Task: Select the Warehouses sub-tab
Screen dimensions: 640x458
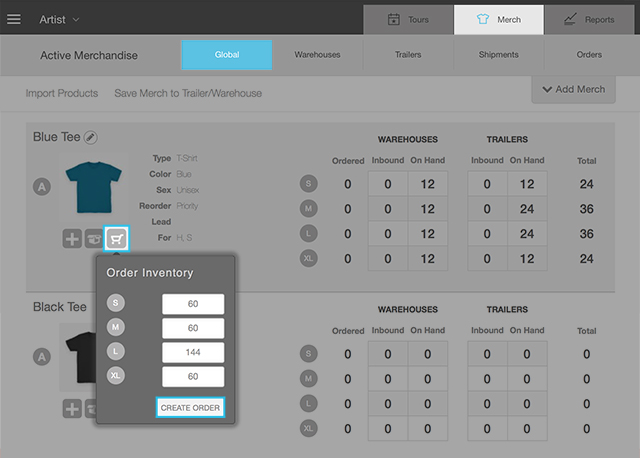Action: coord(317,55)
